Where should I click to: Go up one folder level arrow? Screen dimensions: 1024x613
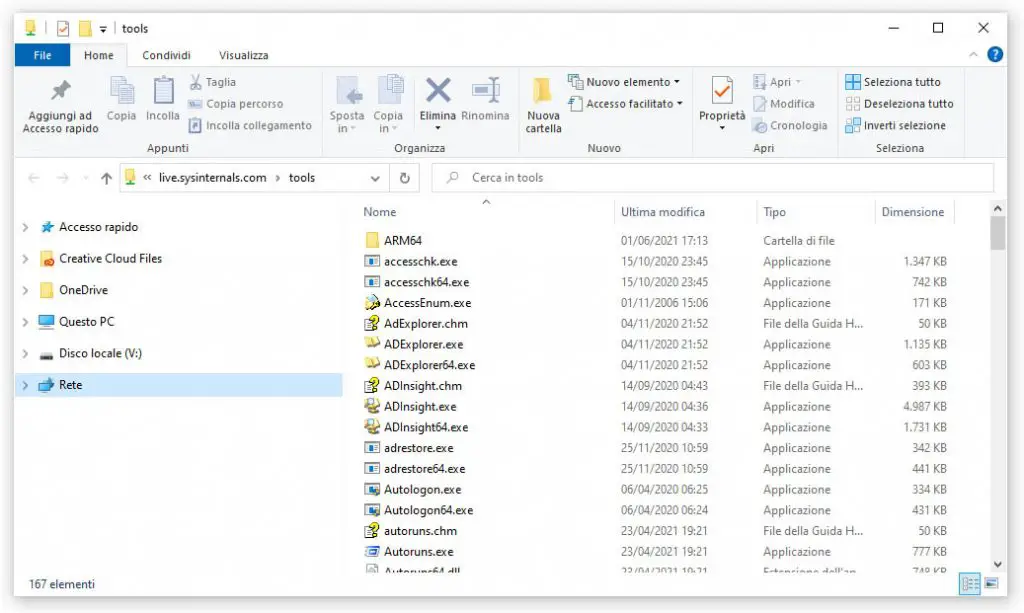point(106,178)
